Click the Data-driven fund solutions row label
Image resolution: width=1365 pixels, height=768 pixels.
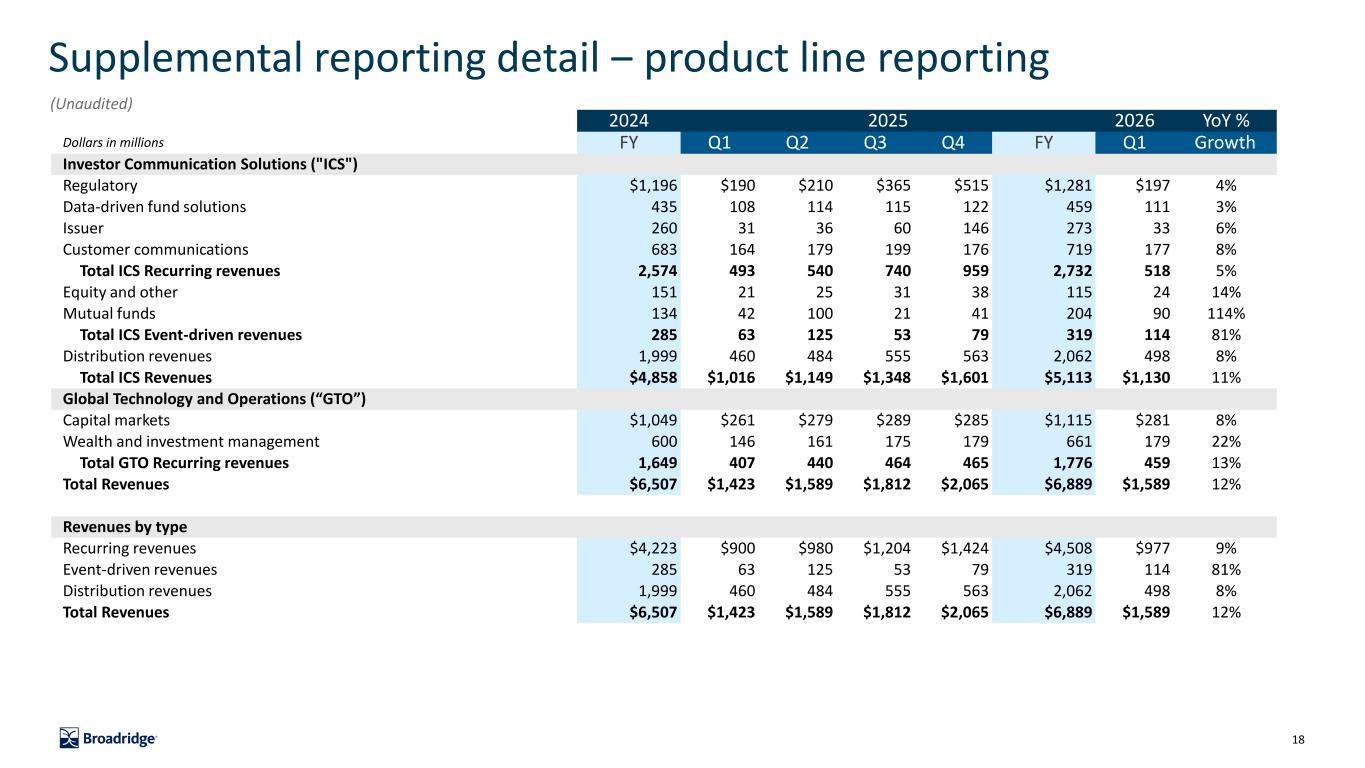click(154, 207)
